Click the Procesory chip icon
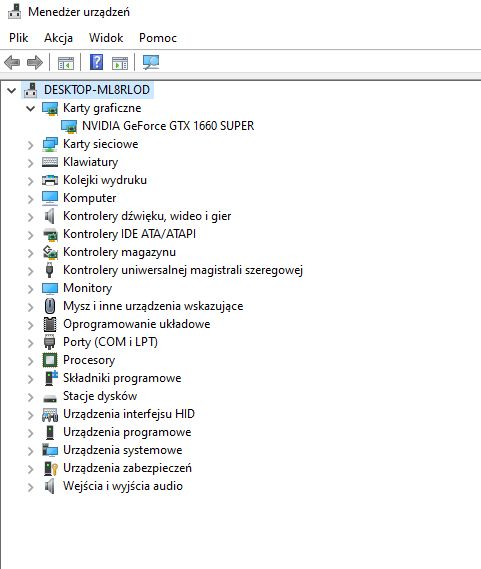The height and width of the screenshot is (569, 481). [x=50, y=360]
